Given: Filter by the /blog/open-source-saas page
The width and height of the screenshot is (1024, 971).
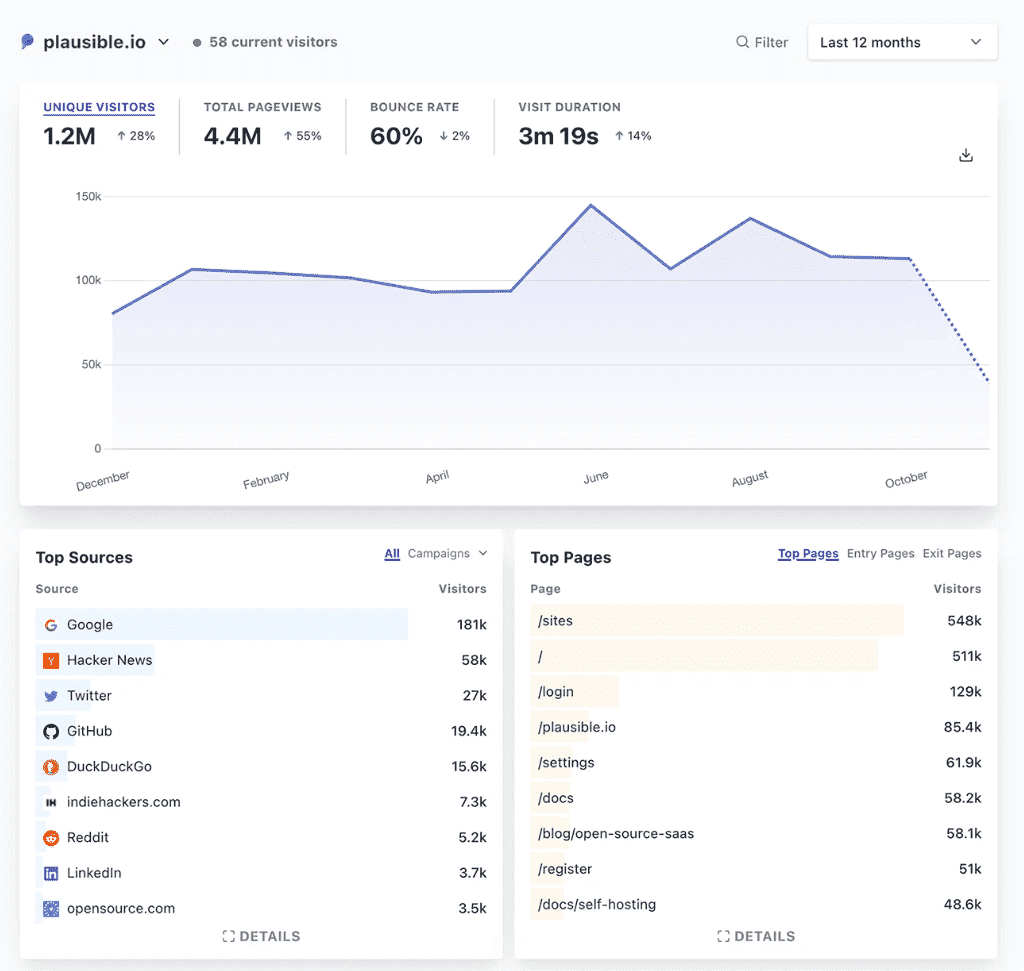Looking at the screenshot, I should coord(616,834).
